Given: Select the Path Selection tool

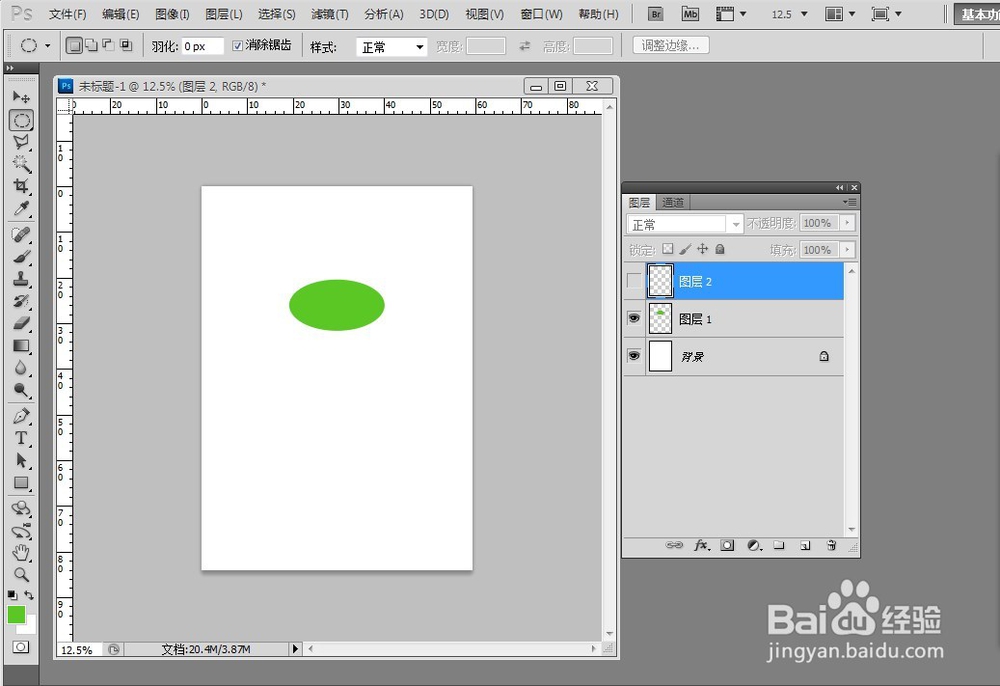Looking at the screenshot, I should pos(21,460).
